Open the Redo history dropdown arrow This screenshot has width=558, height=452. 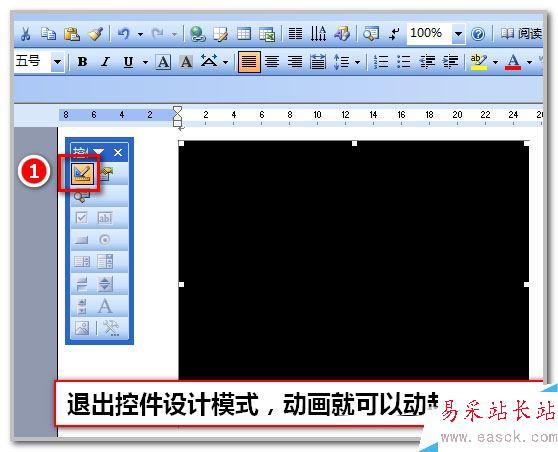(174, 35)
